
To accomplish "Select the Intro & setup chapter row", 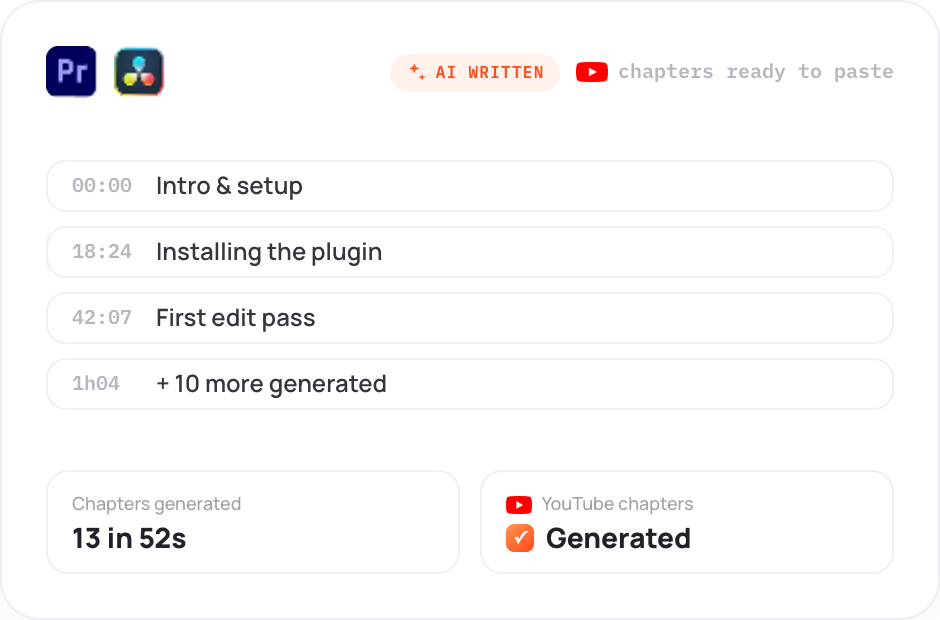I will click(x=470, y=186).
